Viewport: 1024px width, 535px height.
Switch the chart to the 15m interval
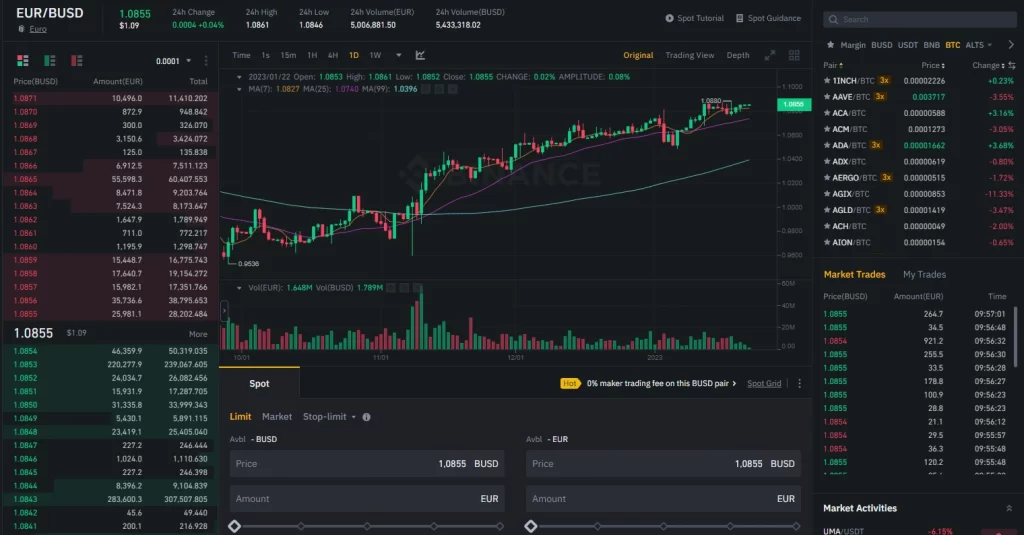pos(288,56)
